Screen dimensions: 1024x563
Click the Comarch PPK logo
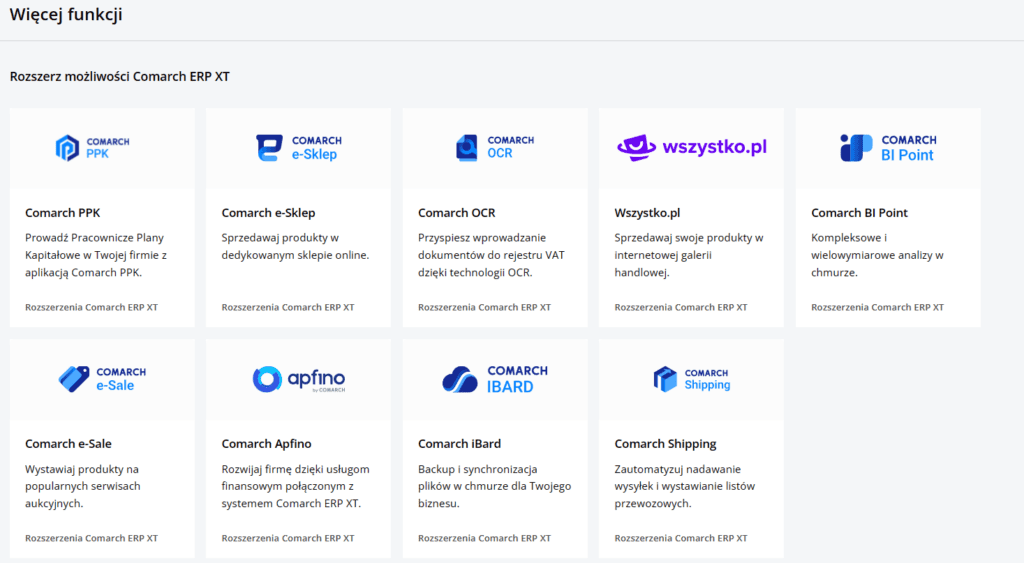point(92,148)
